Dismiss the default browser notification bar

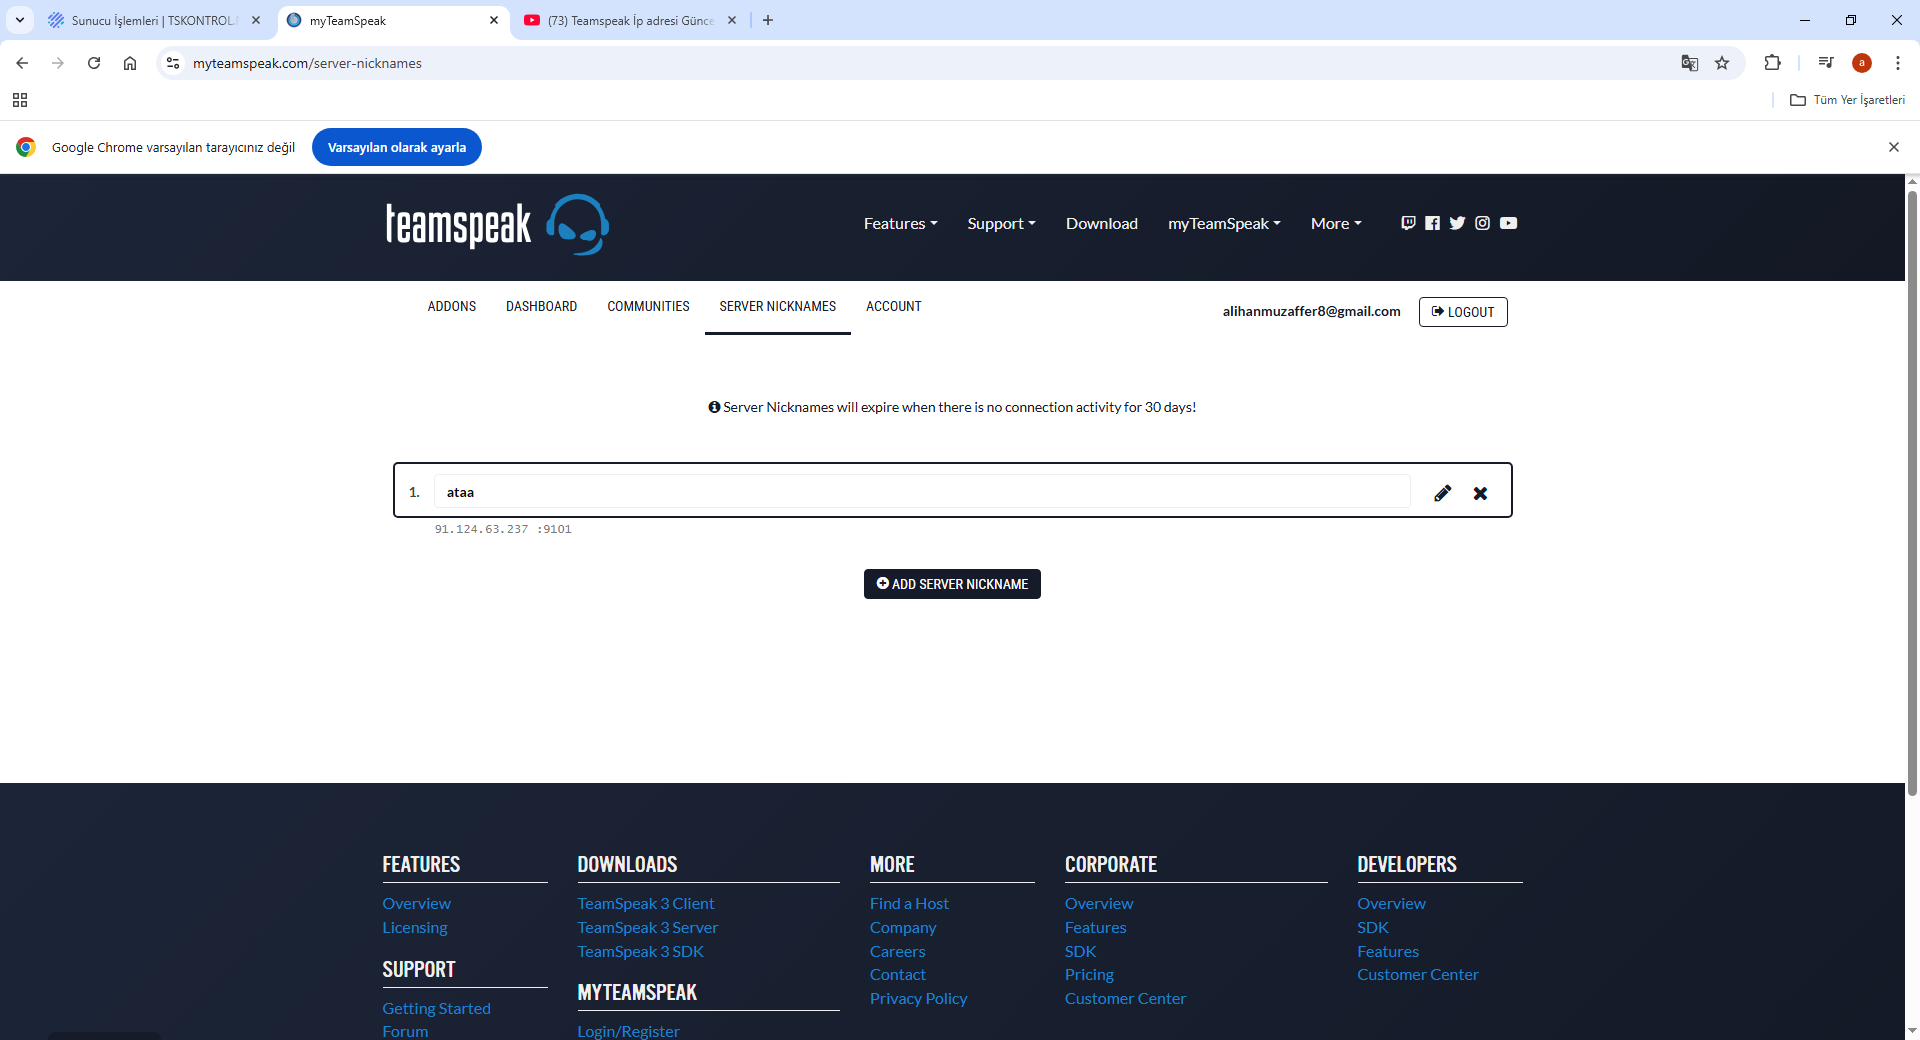tap(1894, 147)
